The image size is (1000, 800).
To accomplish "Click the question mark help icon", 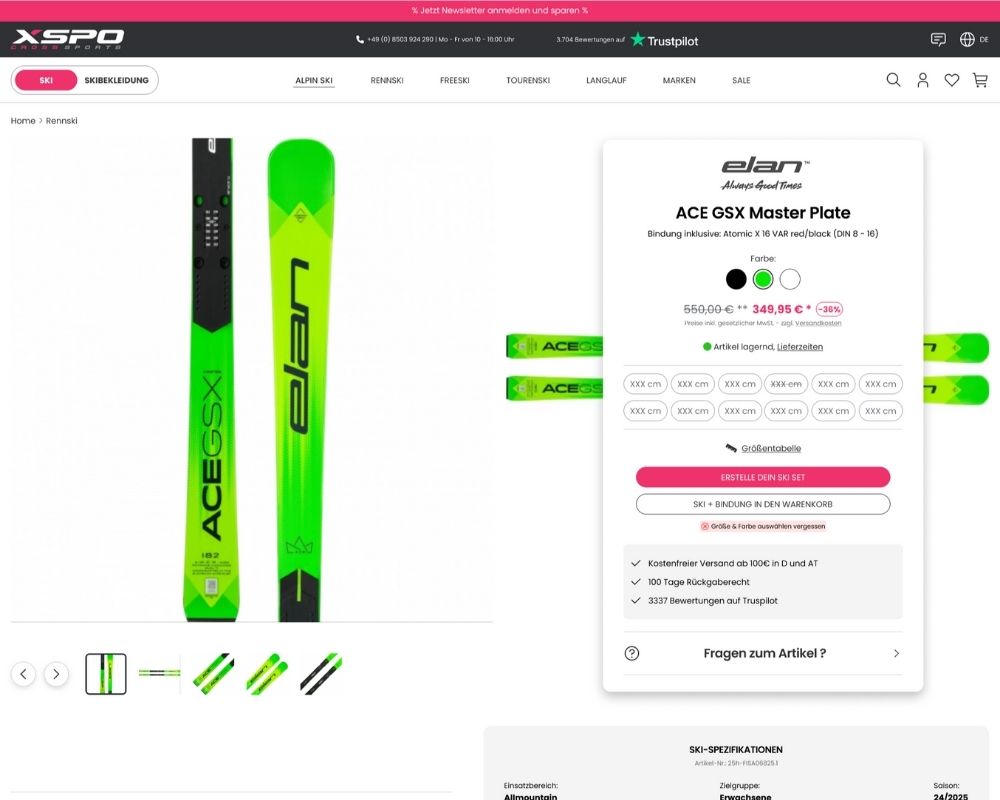I will [x=631, y=653].
